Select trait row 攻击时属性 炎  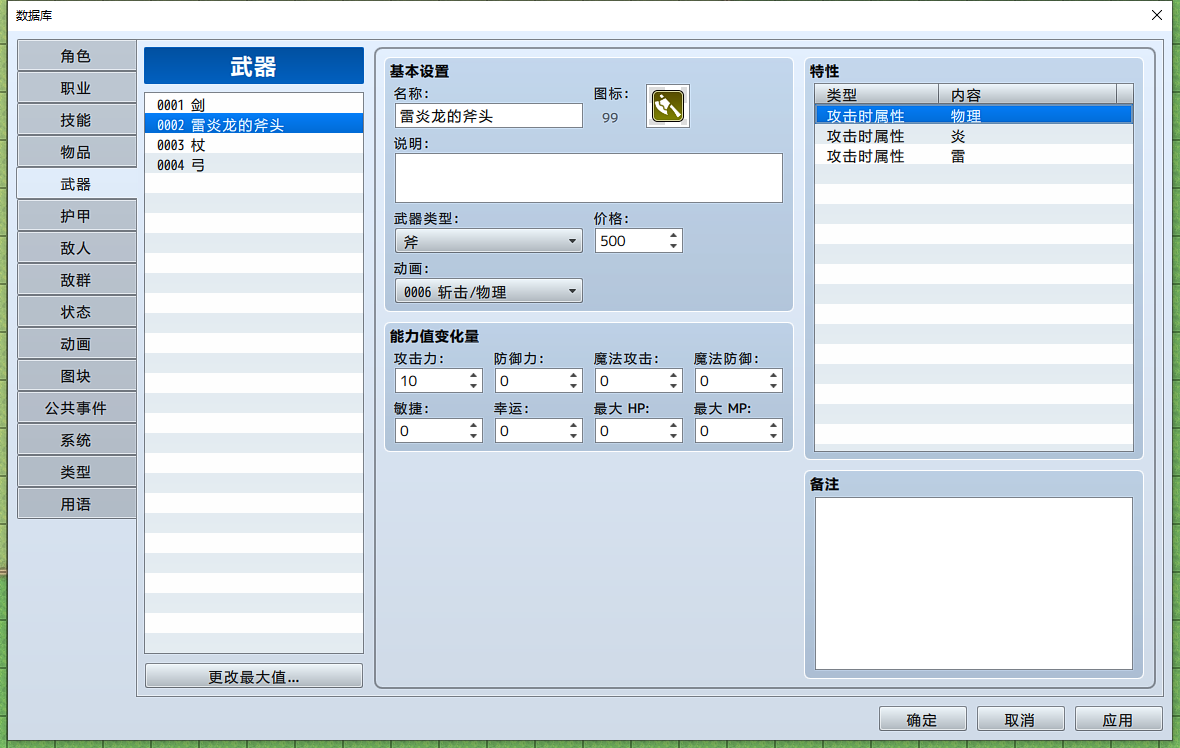click(x=974, y=136)
